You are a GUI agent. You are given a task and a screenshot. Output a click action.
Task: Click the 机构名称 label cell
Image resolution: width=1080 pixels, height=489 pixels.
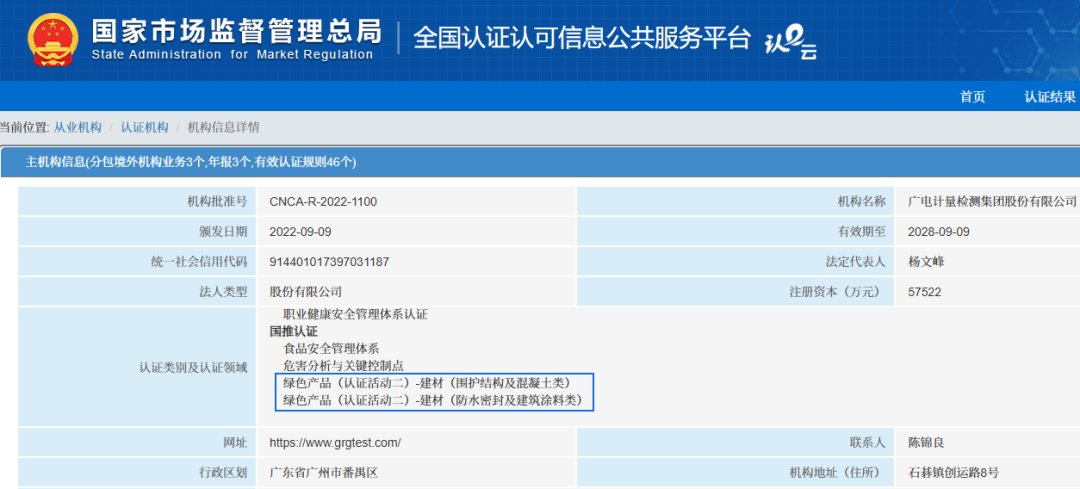[x=738, y=201]
